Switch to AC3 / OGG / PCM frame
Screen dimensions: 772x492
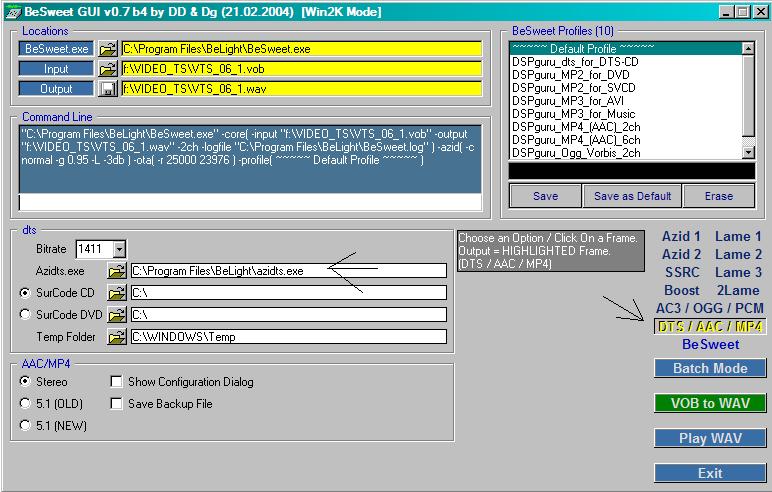coord(709,308)
